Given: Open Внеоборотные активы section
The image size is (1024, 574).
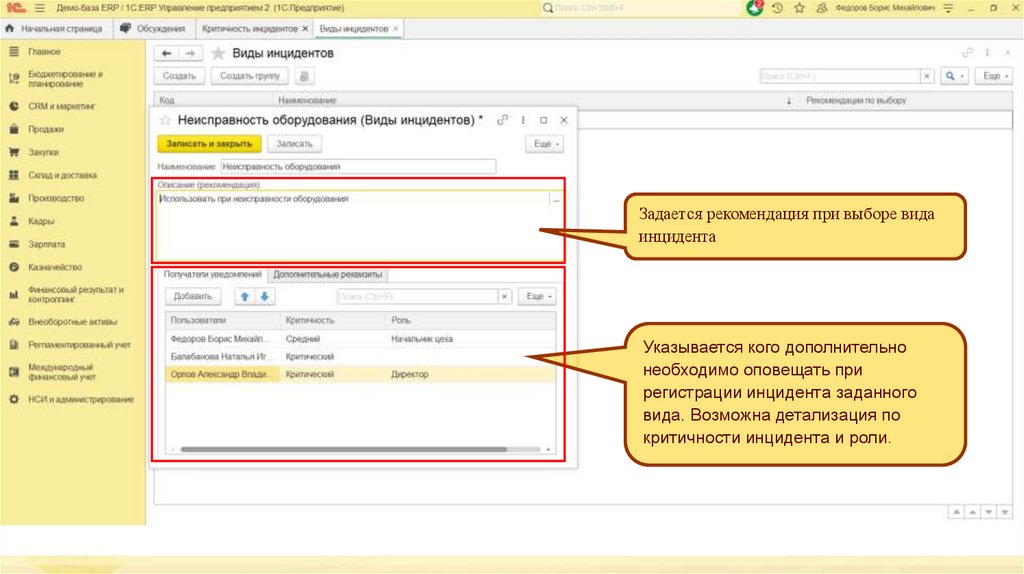Looking at the screenshot, I should [72, 322].
